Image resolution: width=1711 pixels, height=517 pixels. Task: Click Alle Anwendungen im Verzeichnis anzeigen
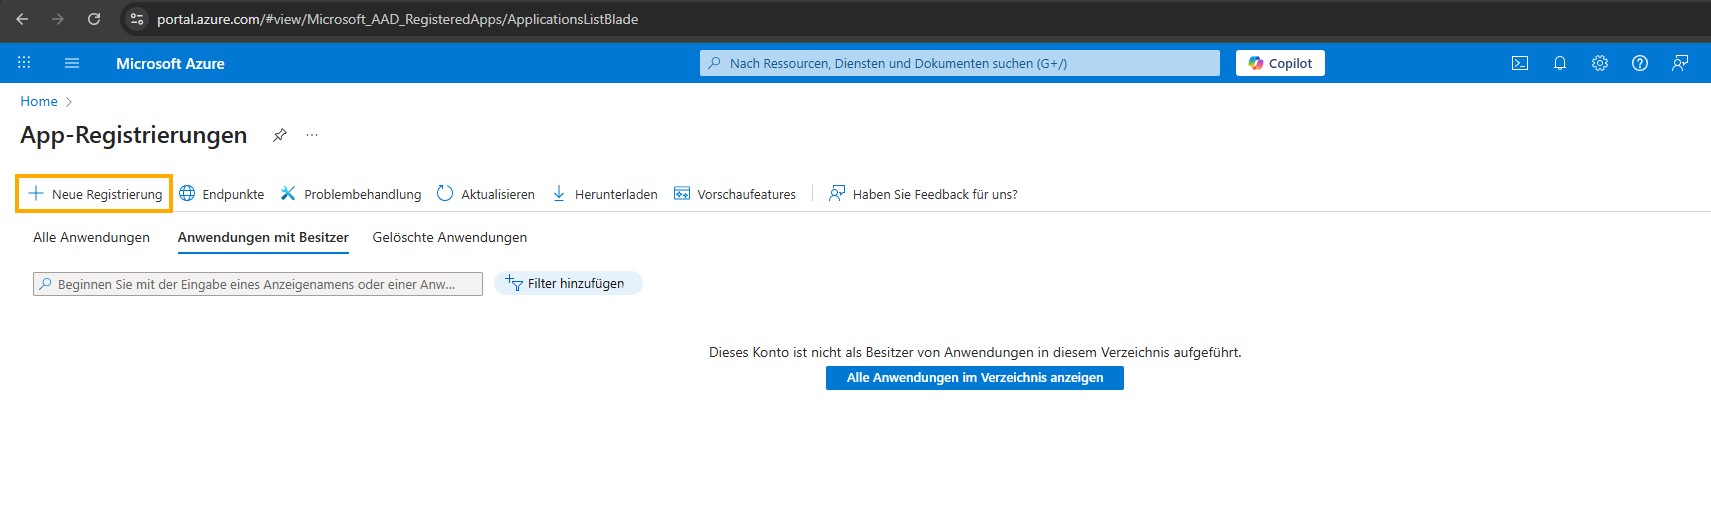975,377
